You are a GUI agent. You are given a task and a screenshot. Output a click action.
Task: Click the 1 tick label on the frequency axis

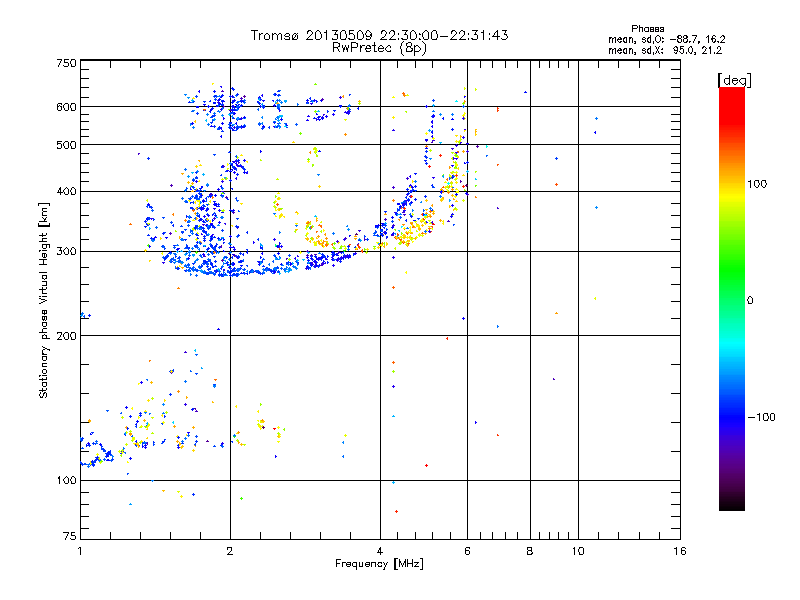[80, 551]
